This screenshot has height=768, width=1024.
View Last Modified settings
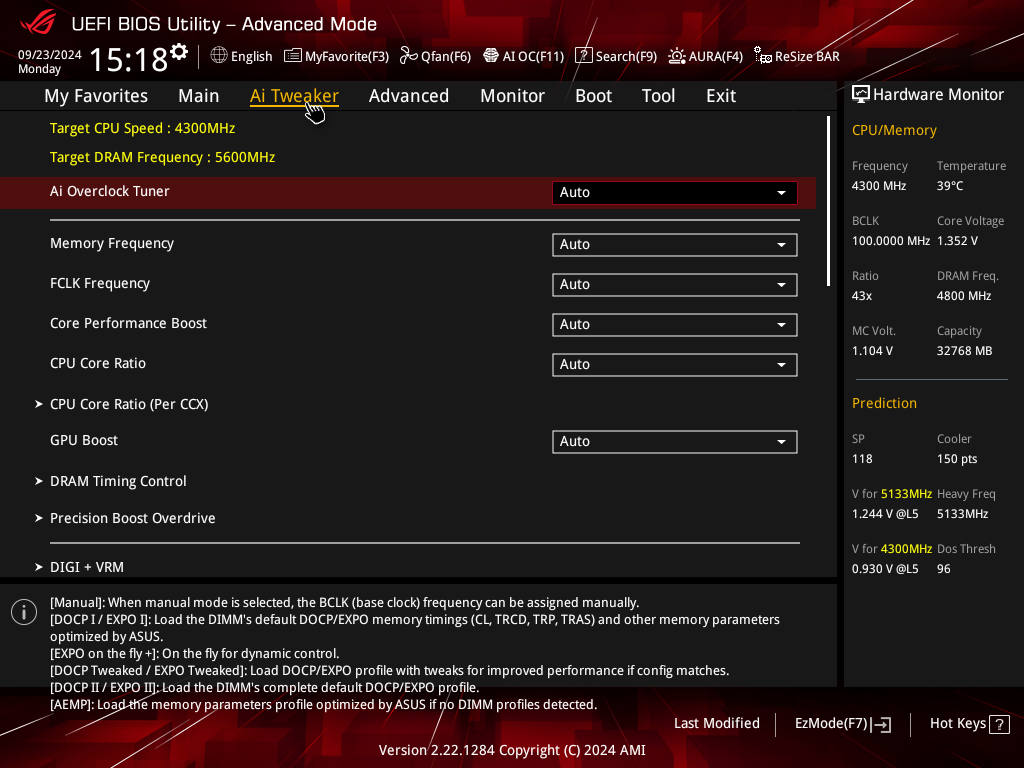716,724
